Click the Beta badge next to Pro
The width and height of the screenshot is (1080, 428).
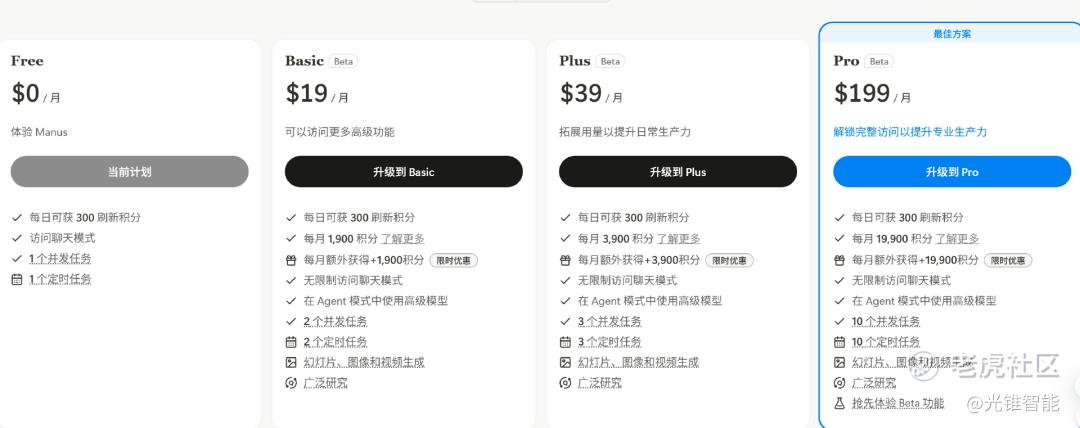[880, 61]
